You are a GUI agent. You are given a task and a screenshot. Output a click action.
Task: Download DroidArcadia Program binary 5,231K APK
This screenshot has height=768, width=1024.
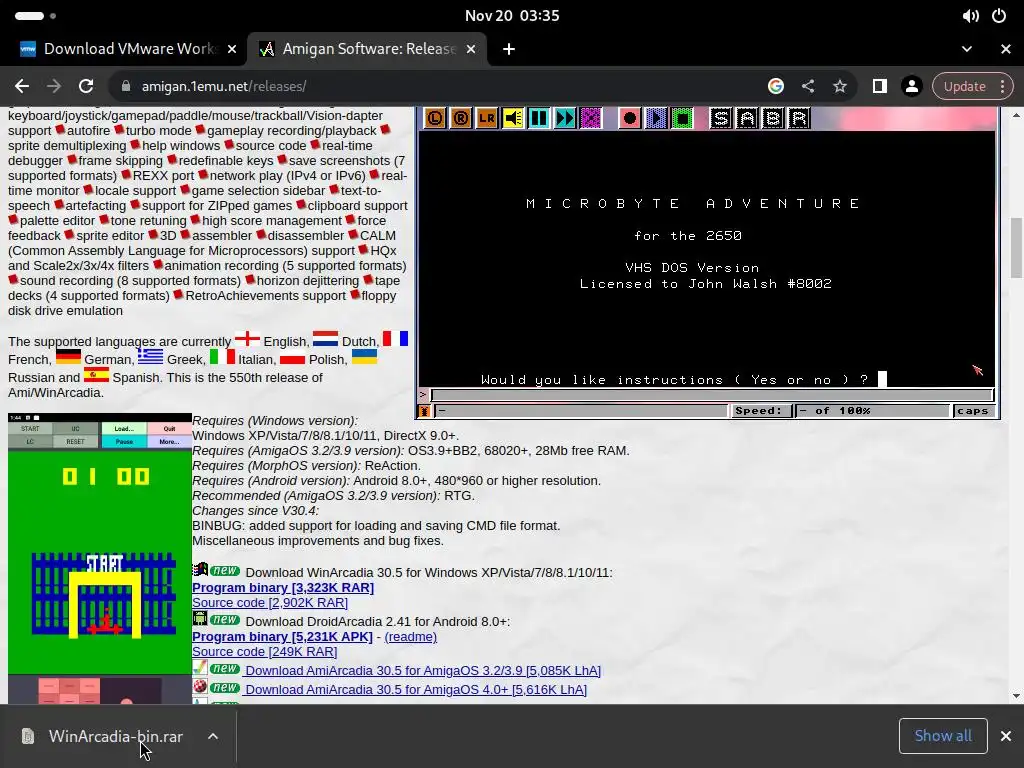282,637
